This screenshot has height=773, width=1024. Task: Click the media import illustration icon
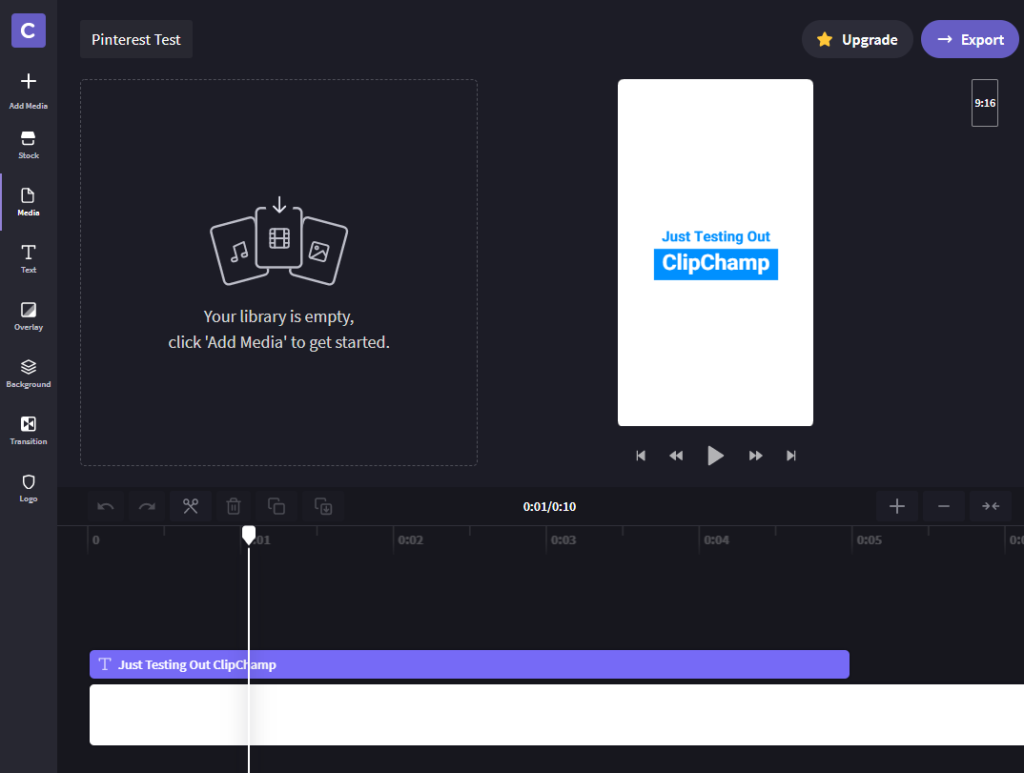[279, 241]
